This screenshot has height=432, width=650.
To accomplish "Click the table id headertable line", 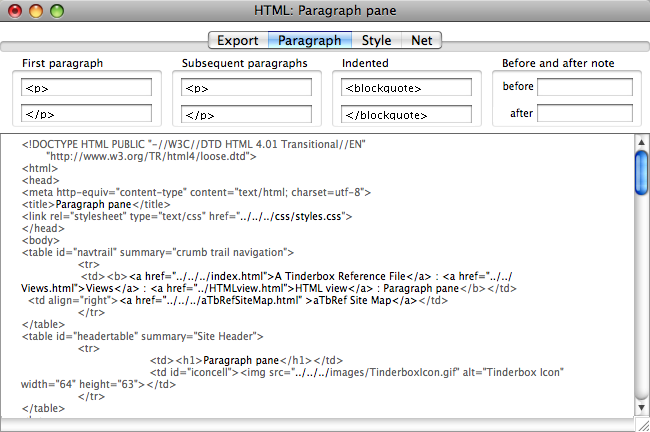I will pos(142,336).
